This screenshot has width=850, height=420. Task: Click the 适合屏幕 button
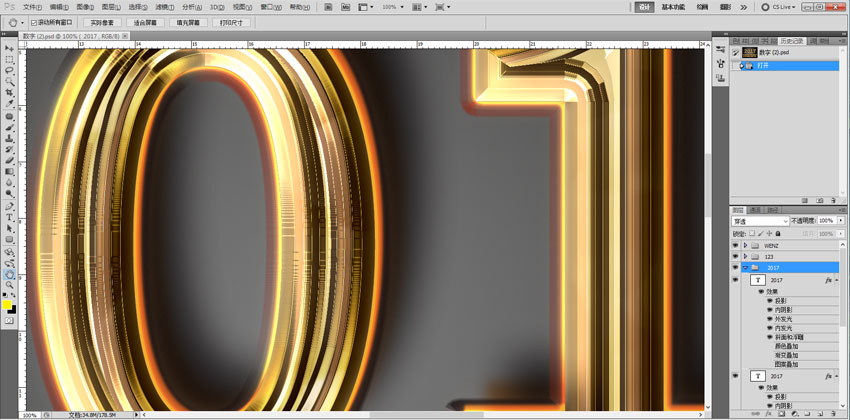(x=145, y=23)
